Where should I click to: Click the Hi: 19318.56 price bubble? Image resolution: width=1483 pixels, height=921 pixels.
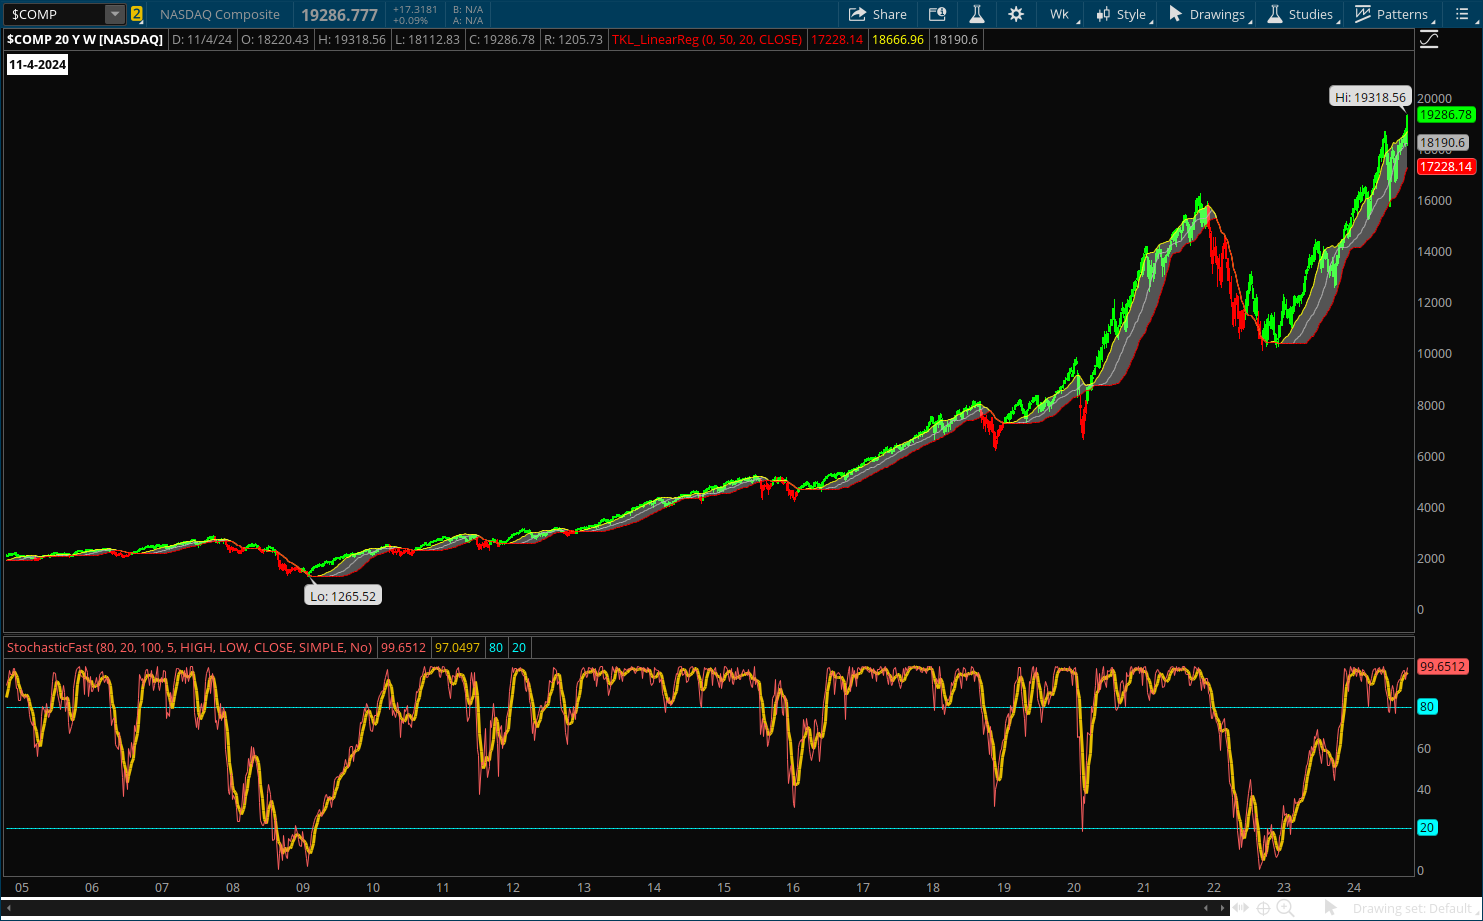click(1370, 97)
